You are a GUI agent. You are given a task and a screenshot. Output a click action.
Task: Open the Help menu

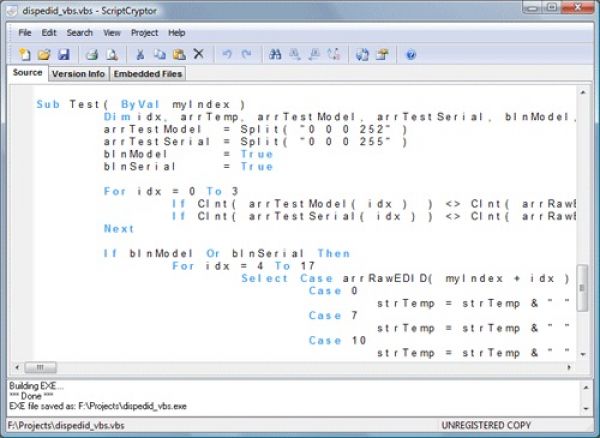(176, 33)
